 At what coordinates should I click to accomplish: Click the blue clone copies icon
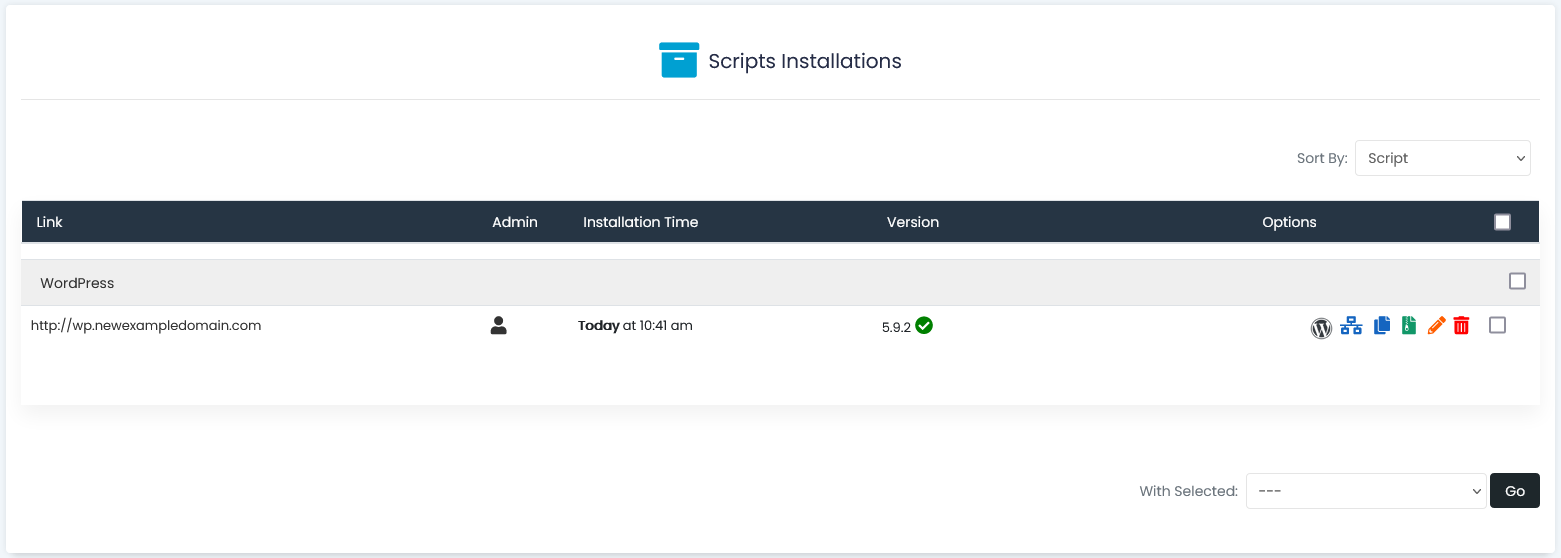1382,325
